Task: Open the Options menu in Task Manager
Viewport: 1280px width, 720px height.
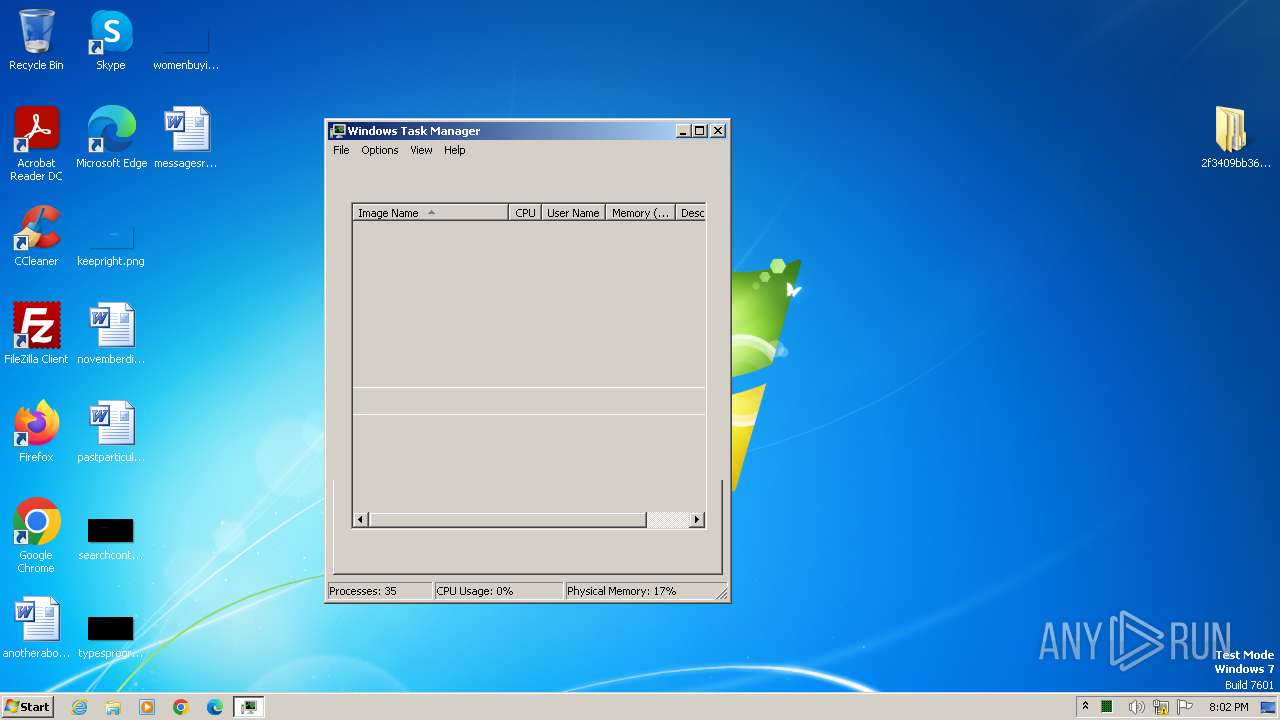Action: pos(380,150)
